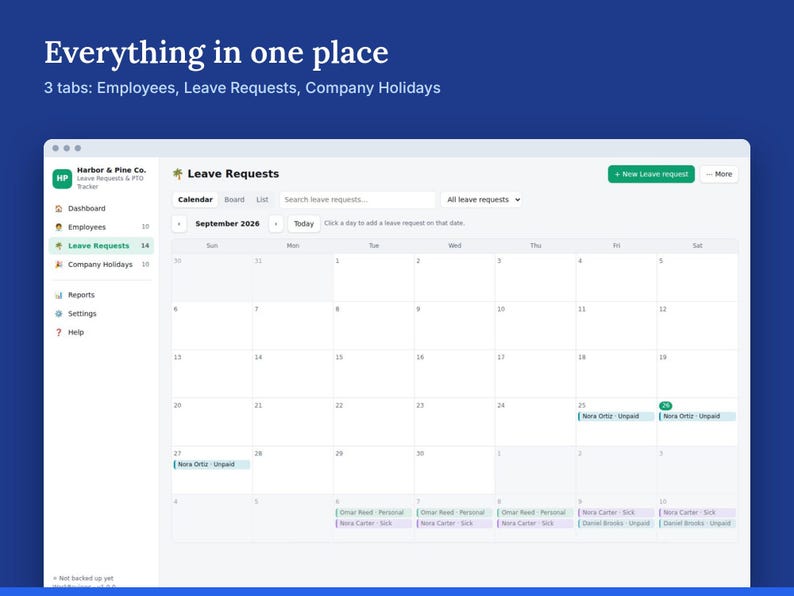
Task: Click calendar day 10 in second week
Action: click(535, 326)
